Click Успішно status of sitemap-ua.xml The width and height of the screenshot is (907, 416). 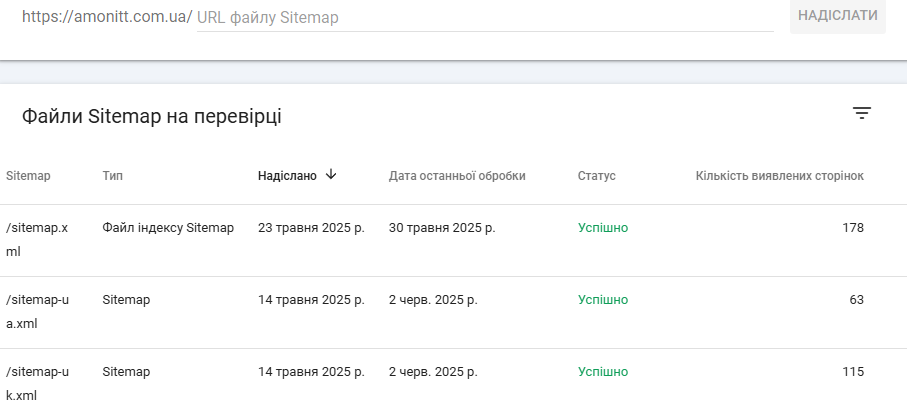click(603, 300)
